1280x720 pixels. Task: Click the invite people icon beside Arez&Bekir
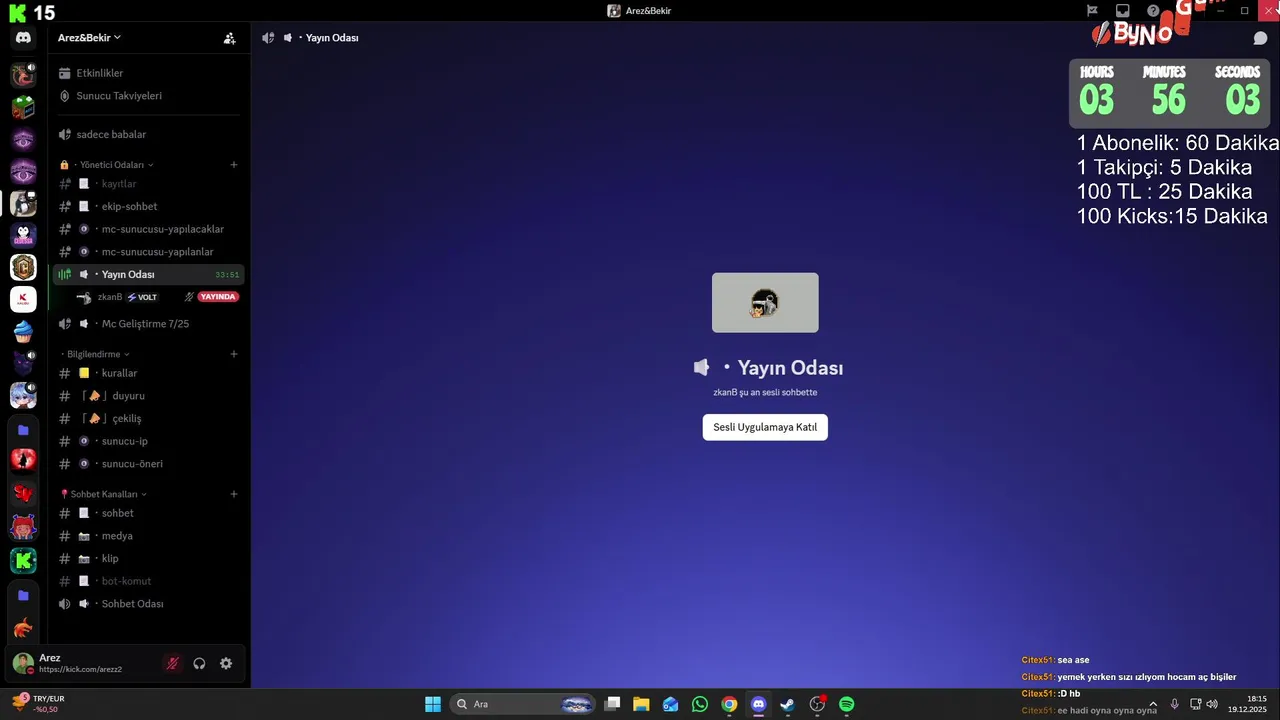click(x=230, y=38)
